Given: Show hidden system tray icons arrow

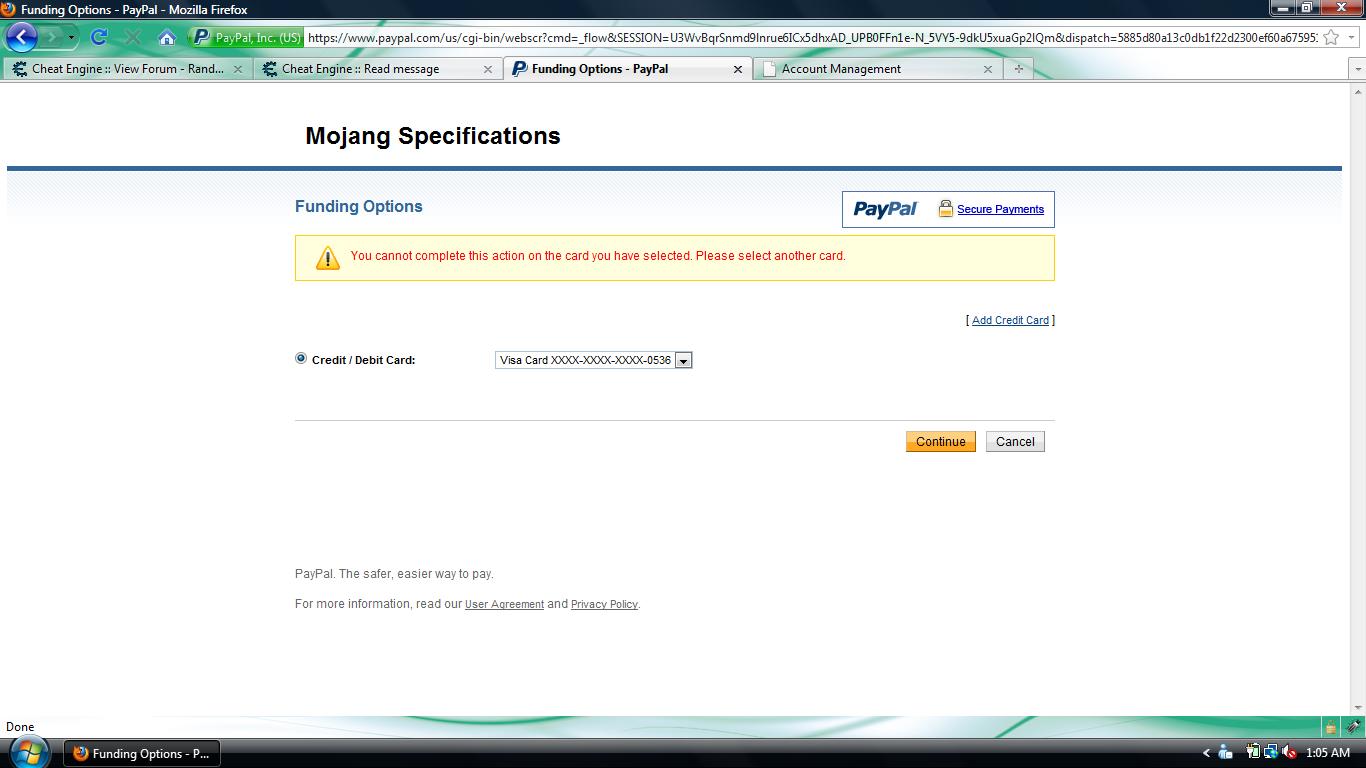Looking at the screenshot, I should [x=1206, y=753].
